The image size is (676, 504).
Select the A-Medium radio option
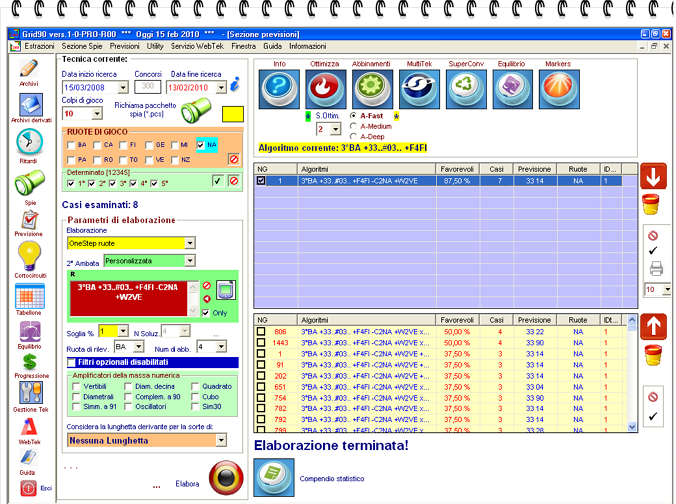354,126
